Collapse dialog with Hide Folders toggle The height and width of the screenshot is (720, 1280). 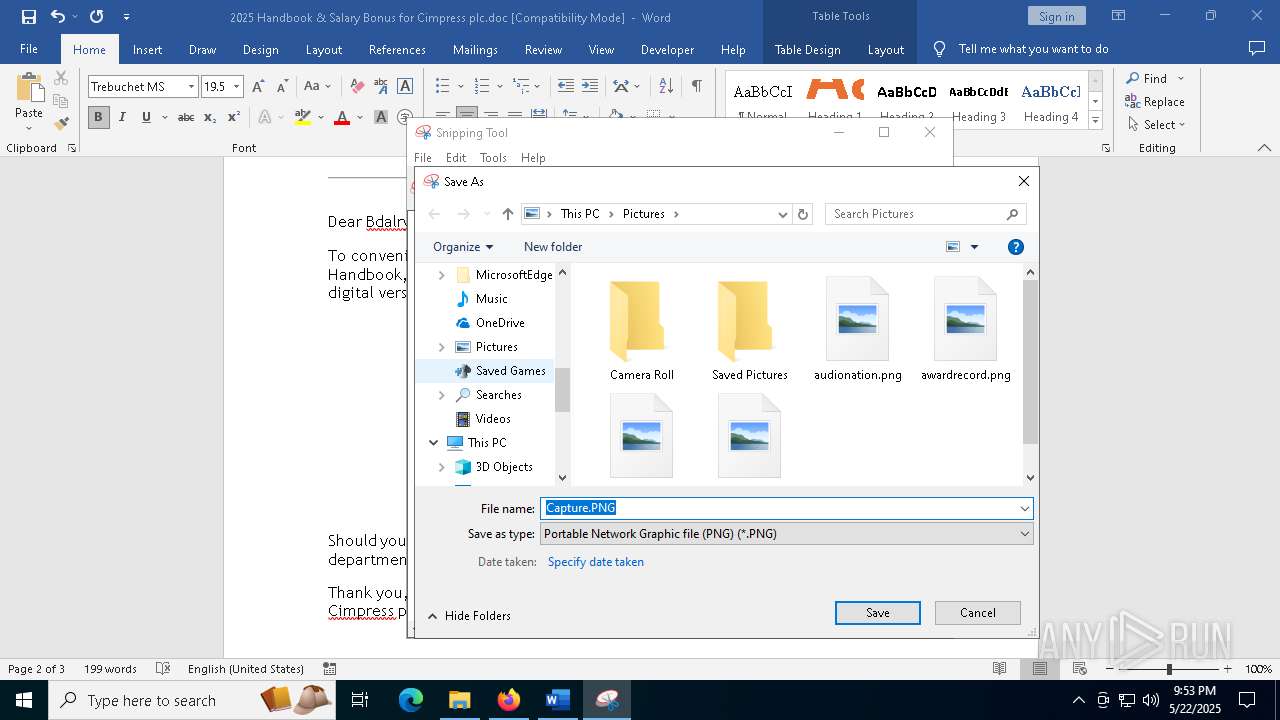coord(469,616)
